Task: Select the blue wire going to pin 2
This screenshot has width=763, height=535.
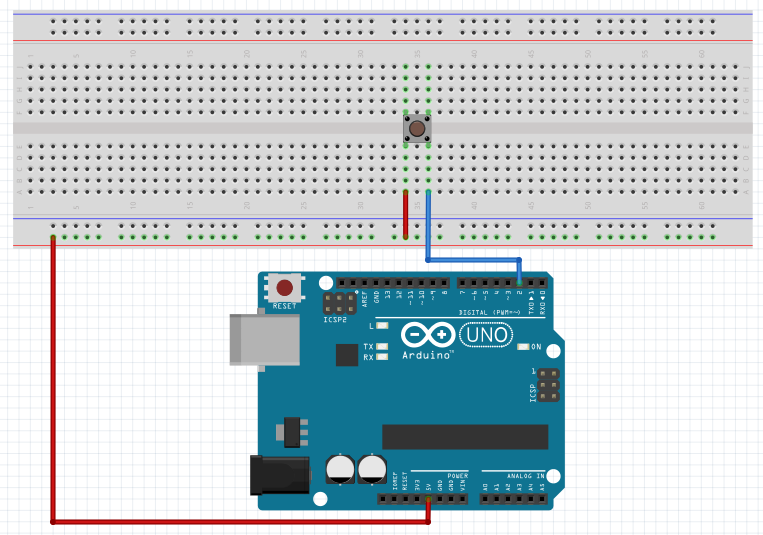Action: [428, 230]
